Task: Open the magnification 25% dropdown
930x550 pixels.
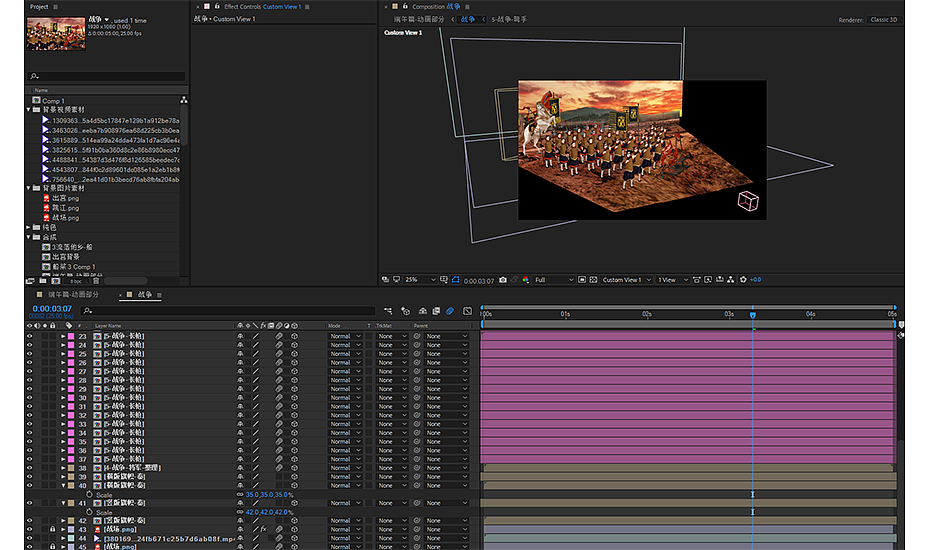Action: (x=420, y=280)
